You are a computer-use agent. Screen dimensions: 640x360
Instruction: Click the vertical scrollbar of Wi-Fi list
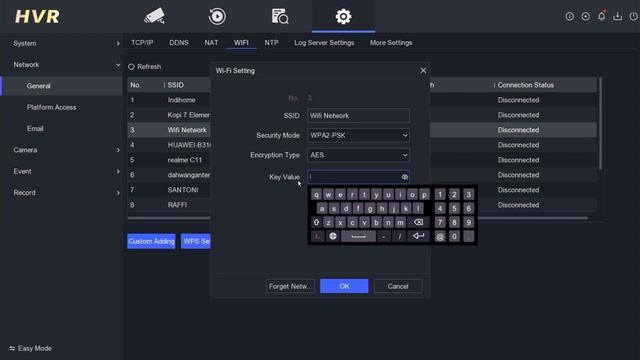[x=600, y=123]
